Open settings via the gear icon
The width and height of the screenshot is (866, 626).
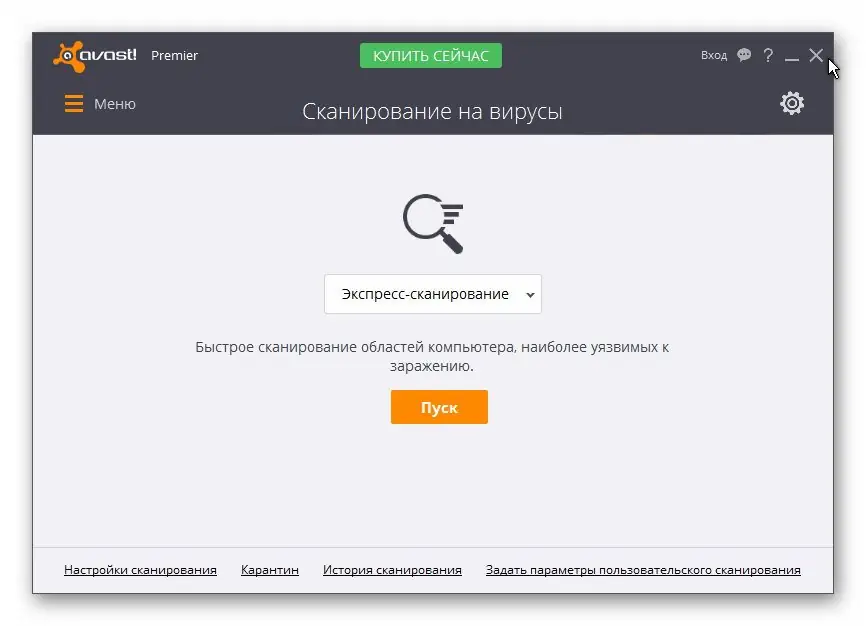792,103
